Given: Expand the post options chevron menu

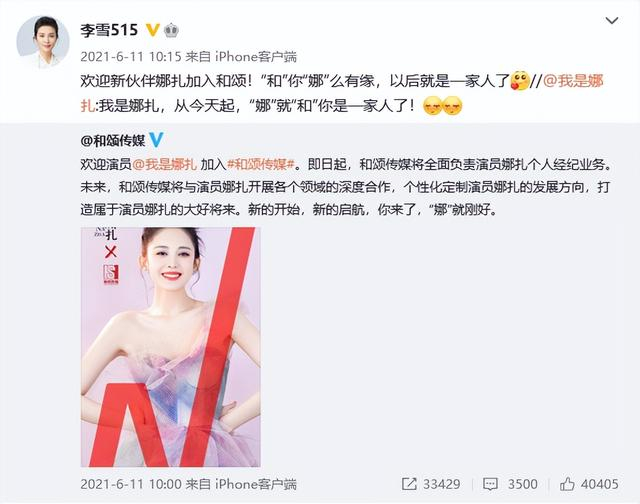Looking at the screenshot, I should coord(611,20).
